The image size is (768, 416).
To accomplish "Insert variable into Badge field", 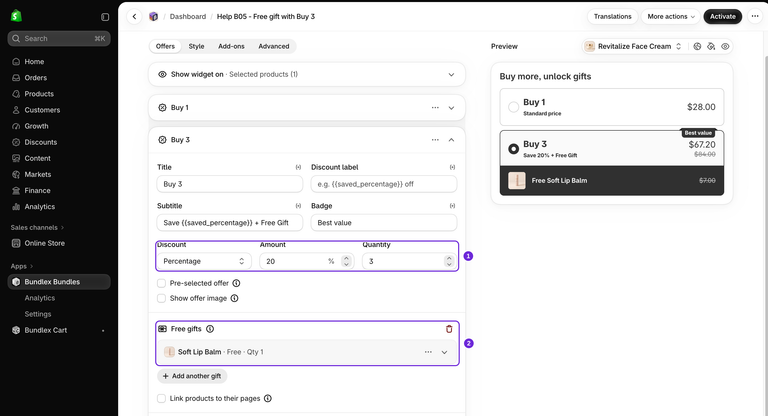I will (x=452, y=206).
